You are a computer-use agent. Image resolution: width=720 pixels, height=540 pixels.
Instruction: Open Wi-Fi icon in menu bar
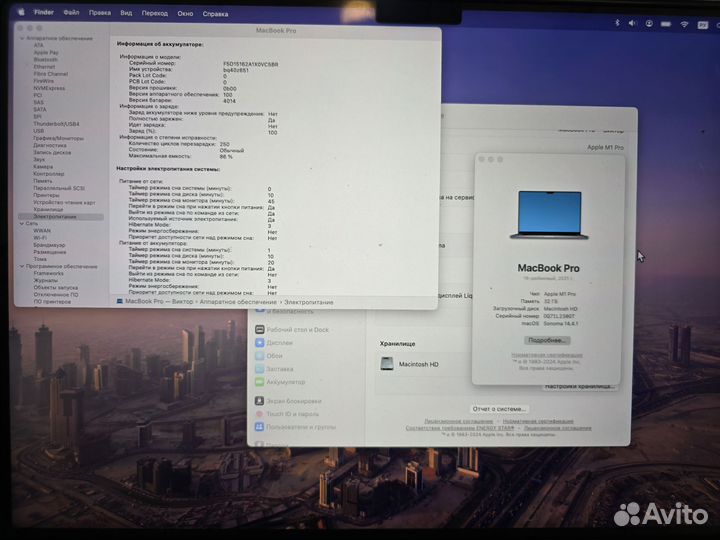[x=684, y=25]
